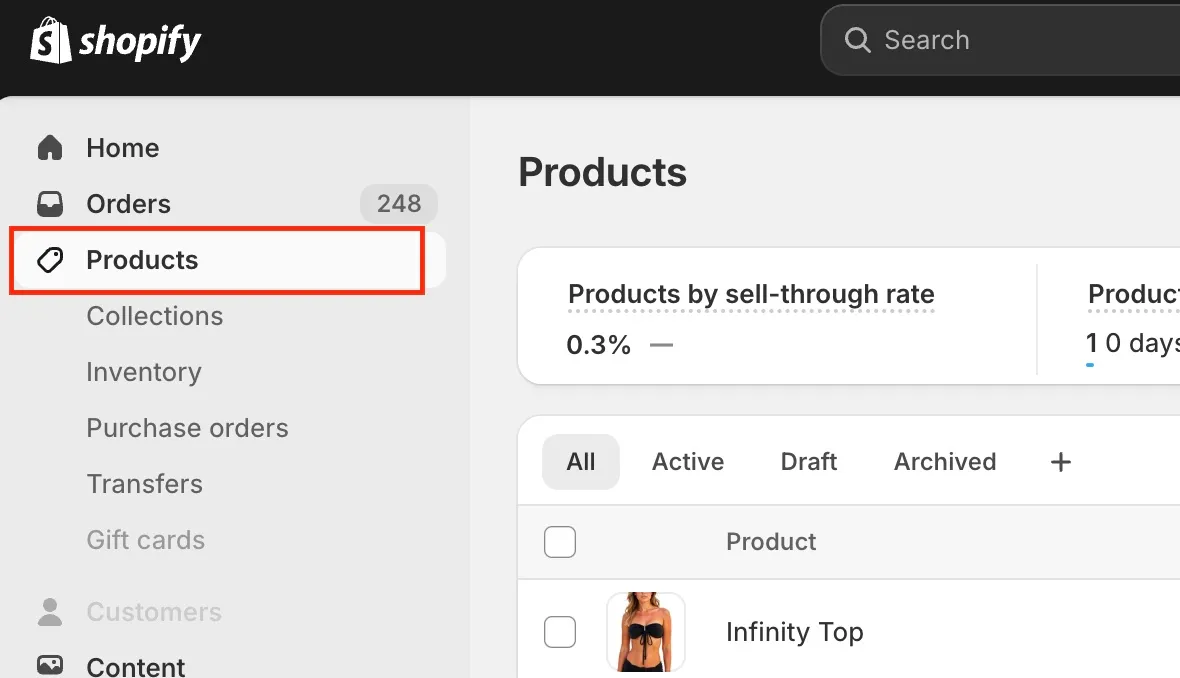
Task: Switch to the Active tab
Action: pyautogui.click(x=688, y=461)
